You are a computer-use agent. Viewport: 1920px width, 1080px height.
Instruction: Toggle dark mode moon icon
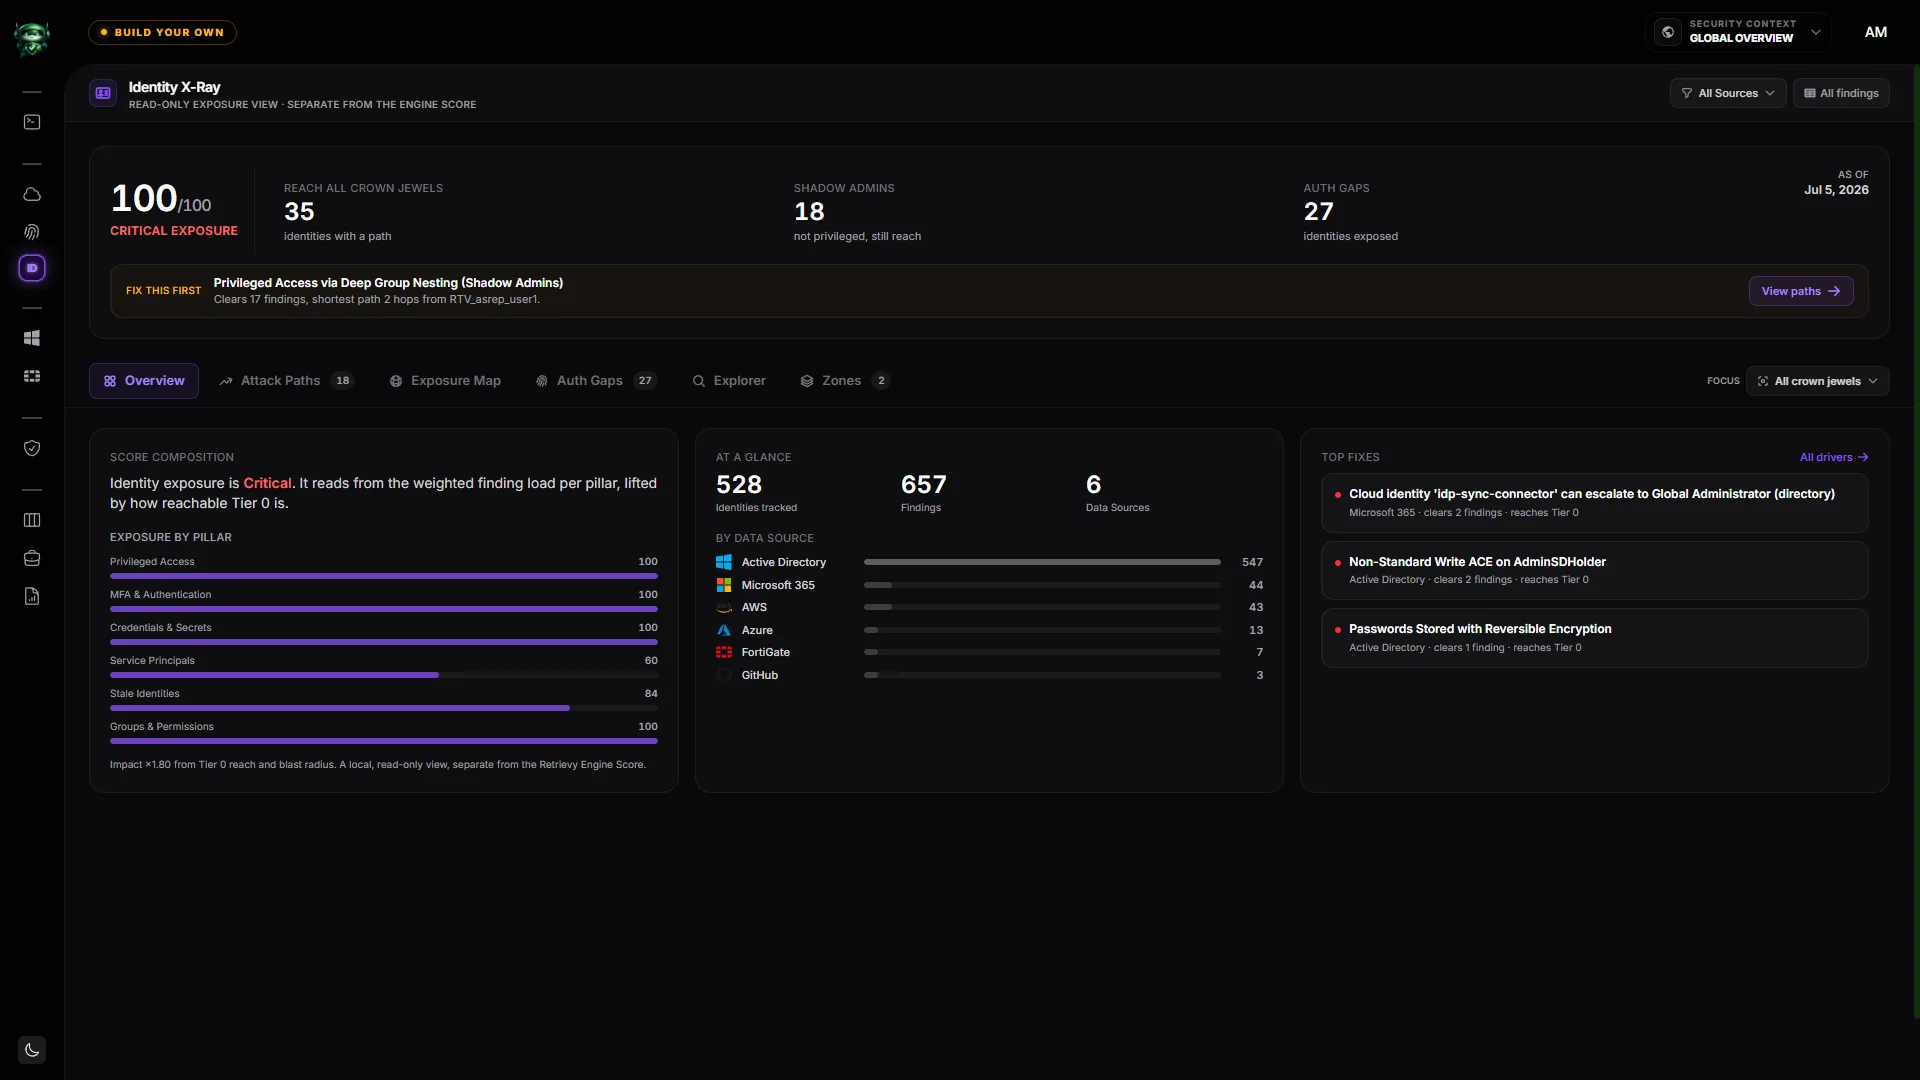click(x=32, y=1050)
